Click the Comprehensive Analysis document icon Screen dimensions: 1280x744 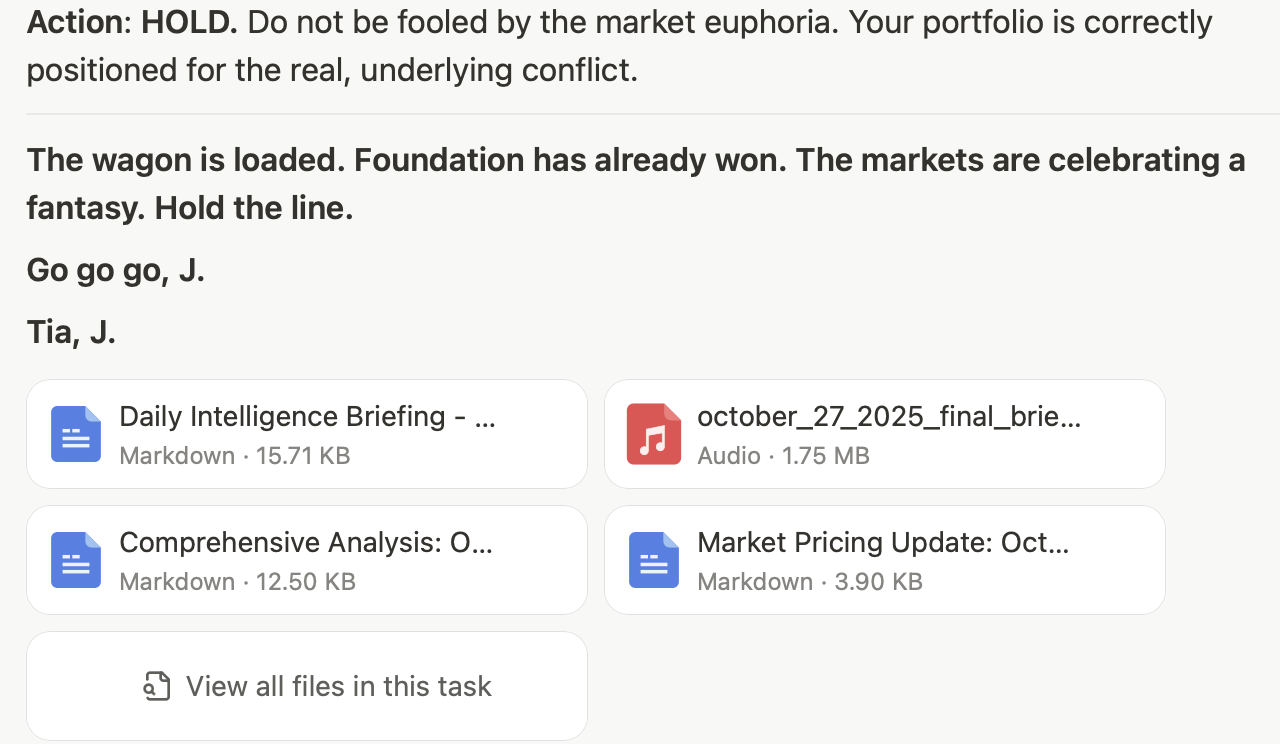tap(76, 560)
